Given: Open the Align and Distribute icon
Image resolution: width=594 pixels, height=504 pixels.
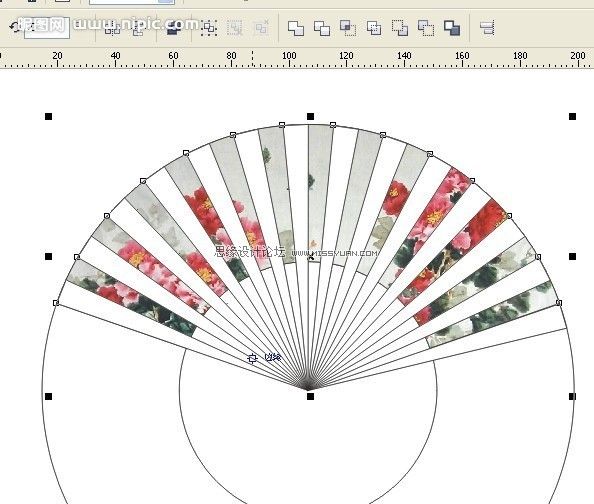Looking at the screenshot, I should [x=487, y=28].
